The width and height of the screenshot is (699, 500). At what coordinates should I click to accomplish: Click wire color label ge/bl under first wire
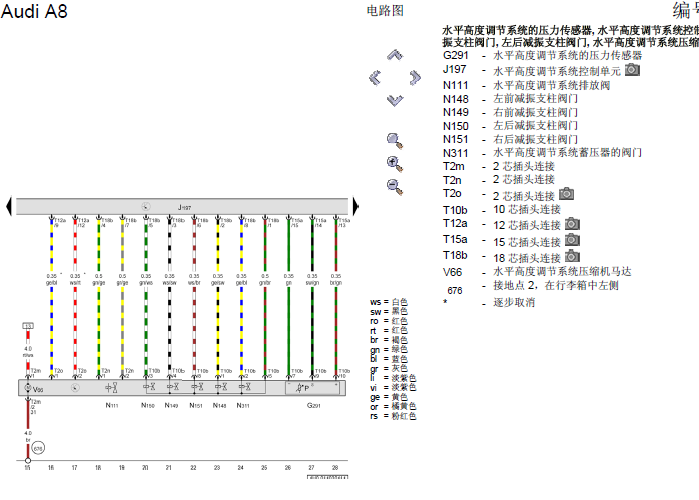point(52,283)
